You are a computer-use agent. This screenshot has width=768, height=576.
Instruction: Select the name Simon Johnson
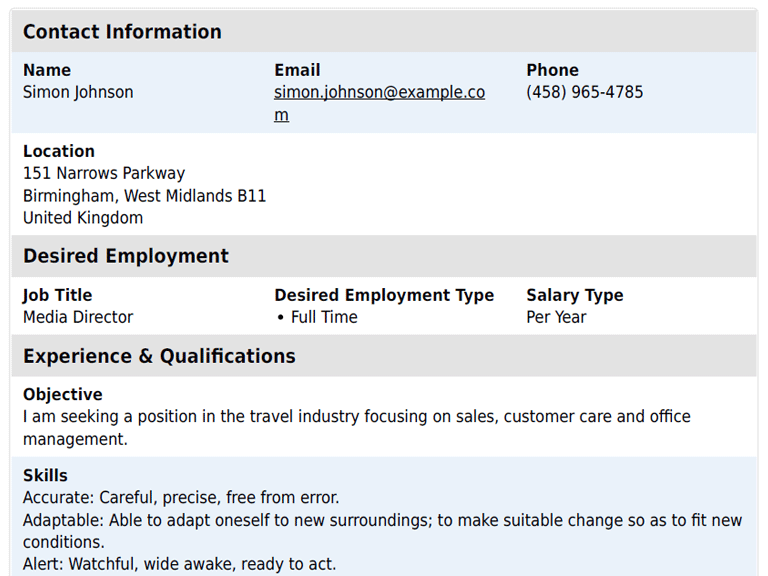tap(78, 92)
